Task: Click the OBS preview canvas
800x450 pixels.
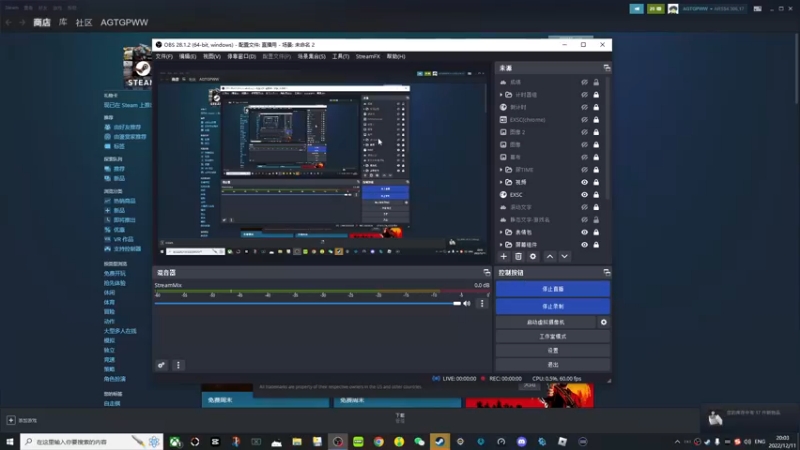Action: [x=322, y=161]
